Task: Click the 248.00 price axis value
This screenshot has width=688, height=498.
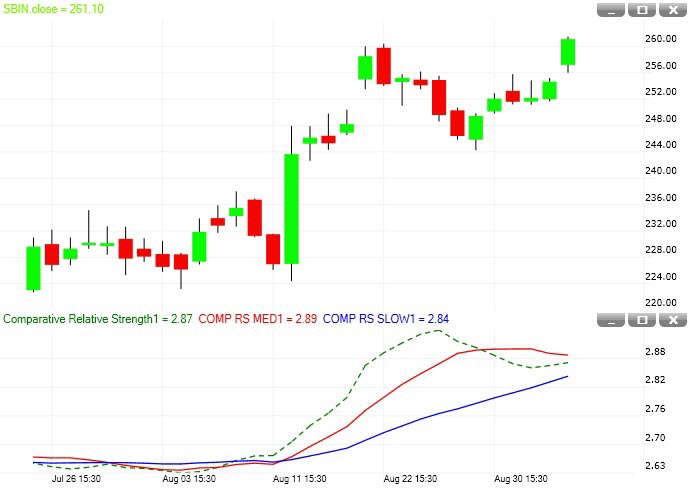Action: point(660,118)
